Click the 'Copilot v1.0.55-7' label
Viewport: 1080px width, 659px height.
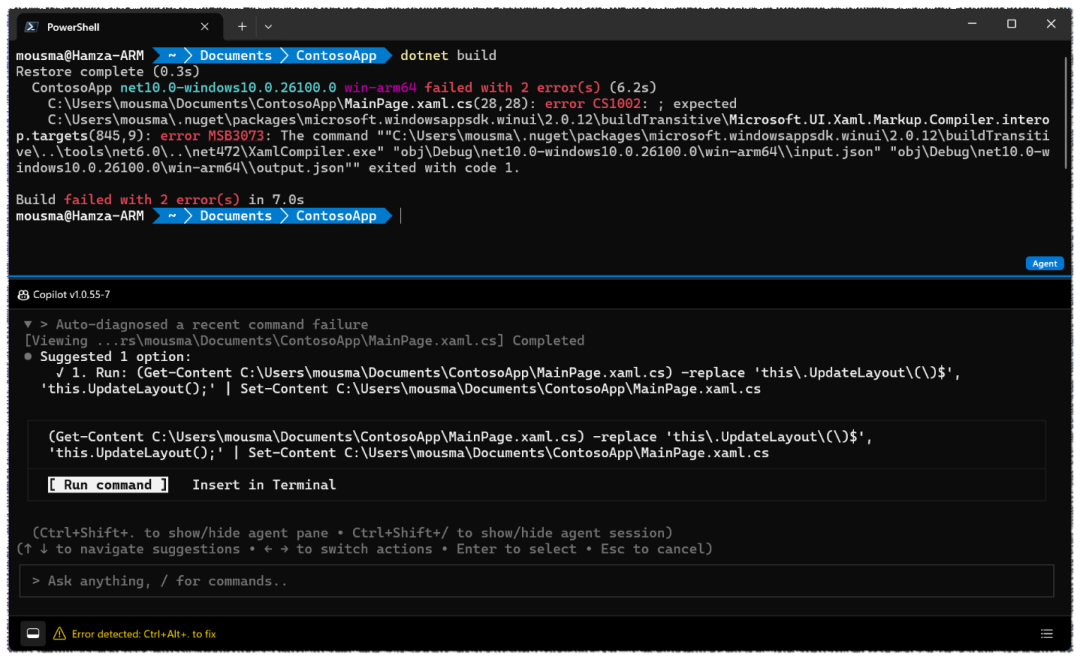tap(72, 295)
